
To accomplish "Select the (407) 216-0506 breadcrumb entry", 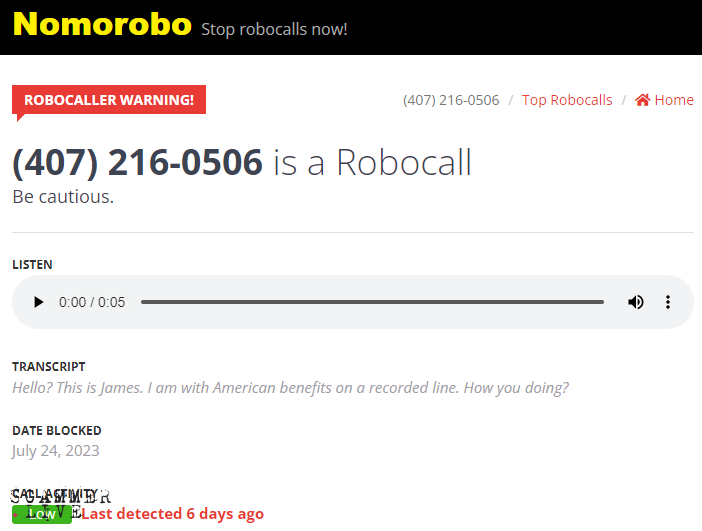I will click(451, 100).
